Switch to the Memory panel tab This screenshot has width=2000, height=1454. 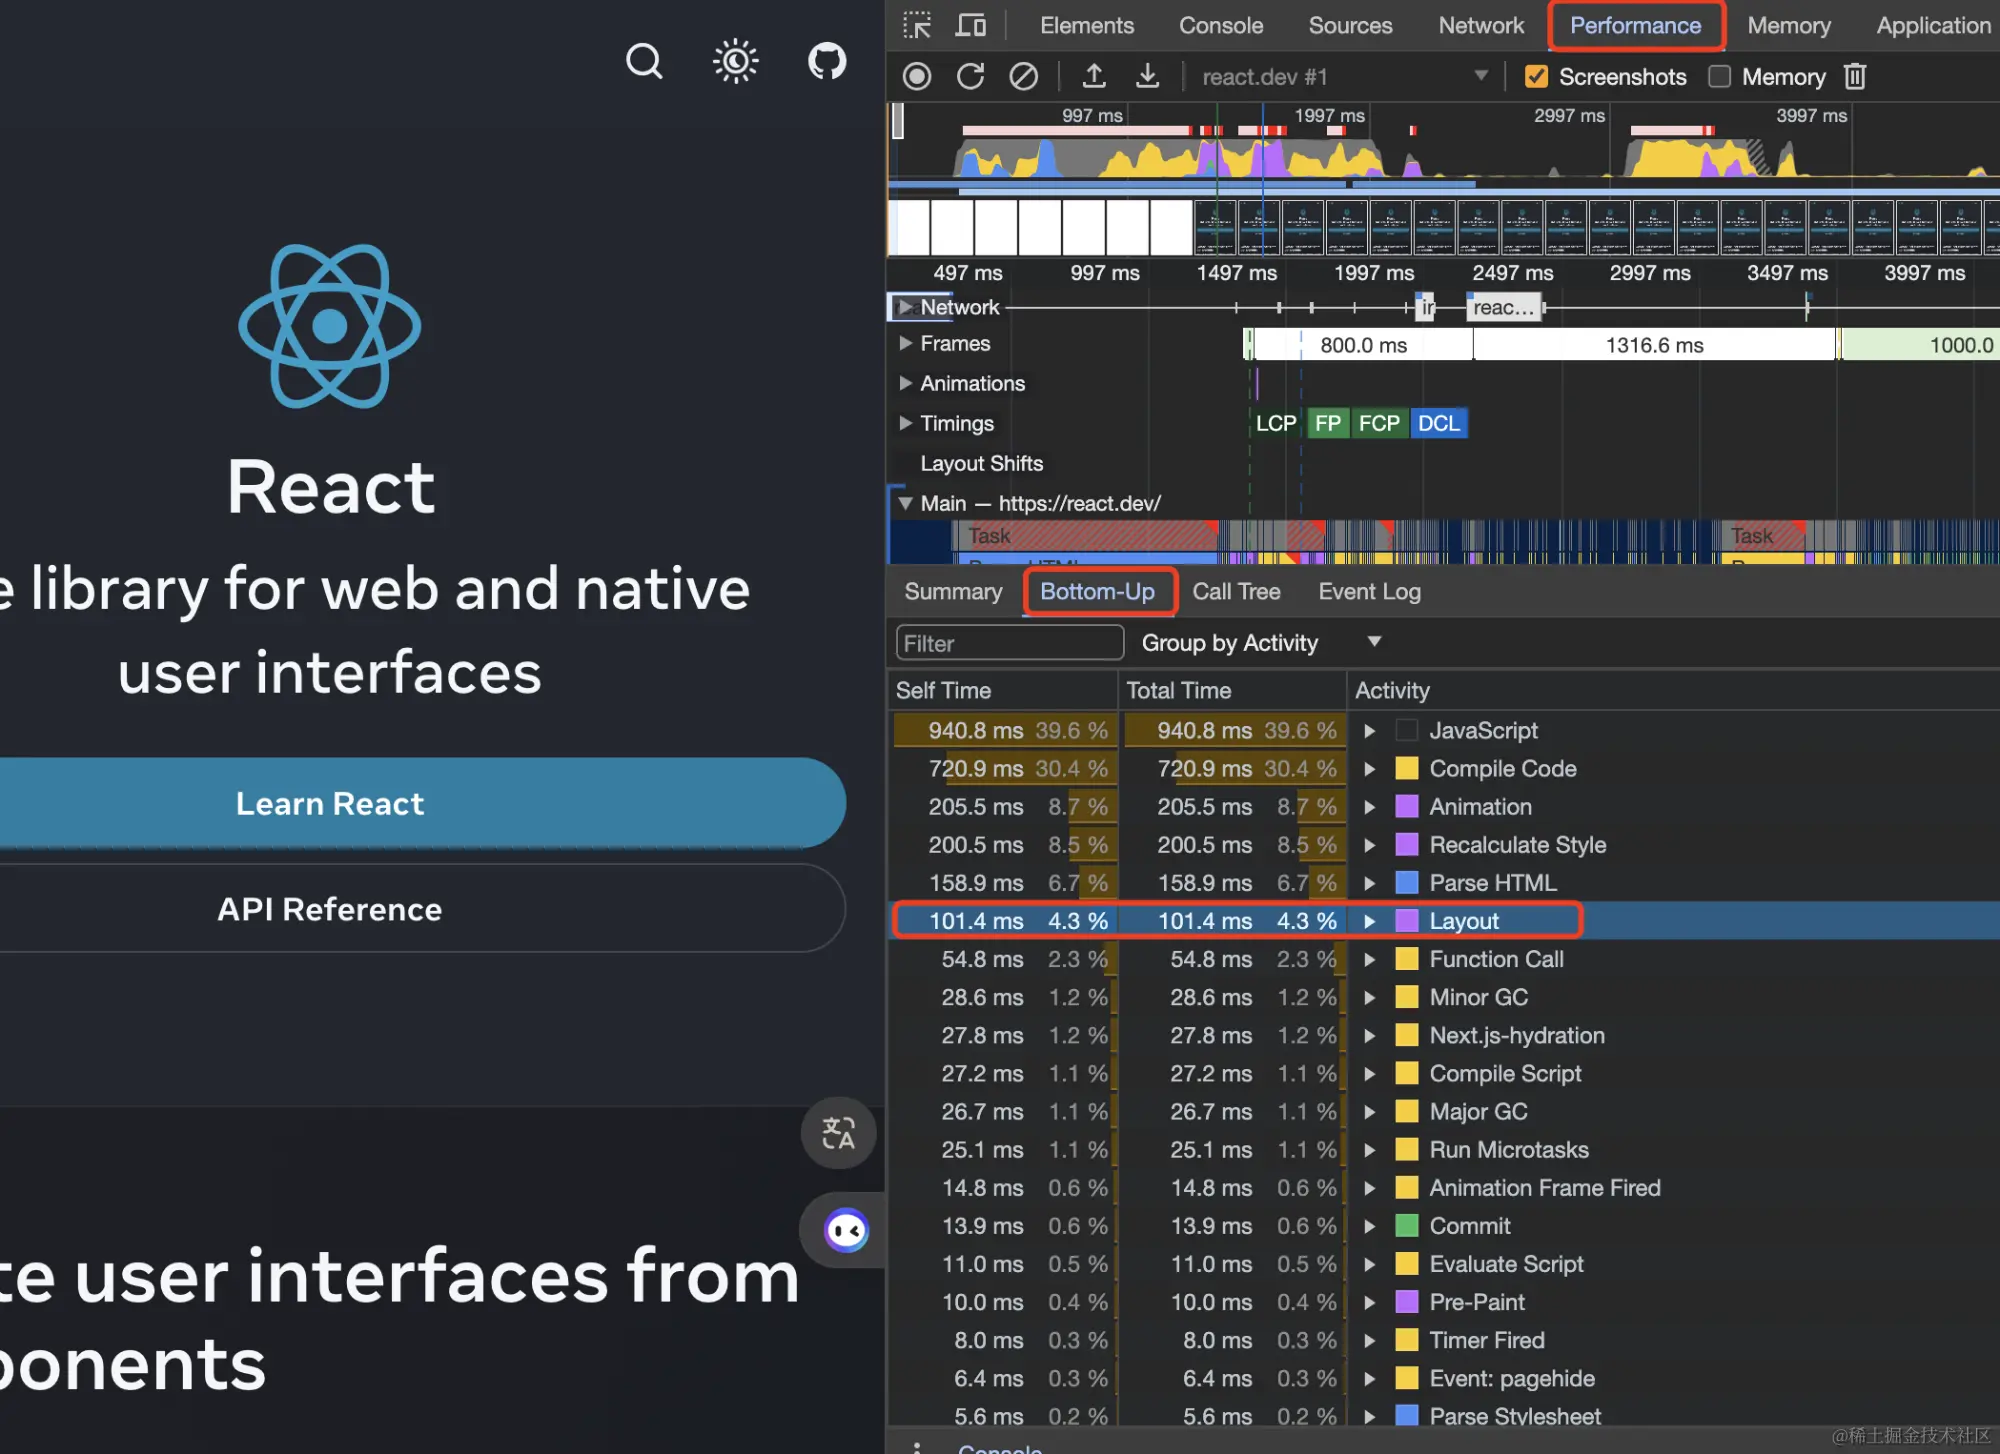(x=1789, y=25)
